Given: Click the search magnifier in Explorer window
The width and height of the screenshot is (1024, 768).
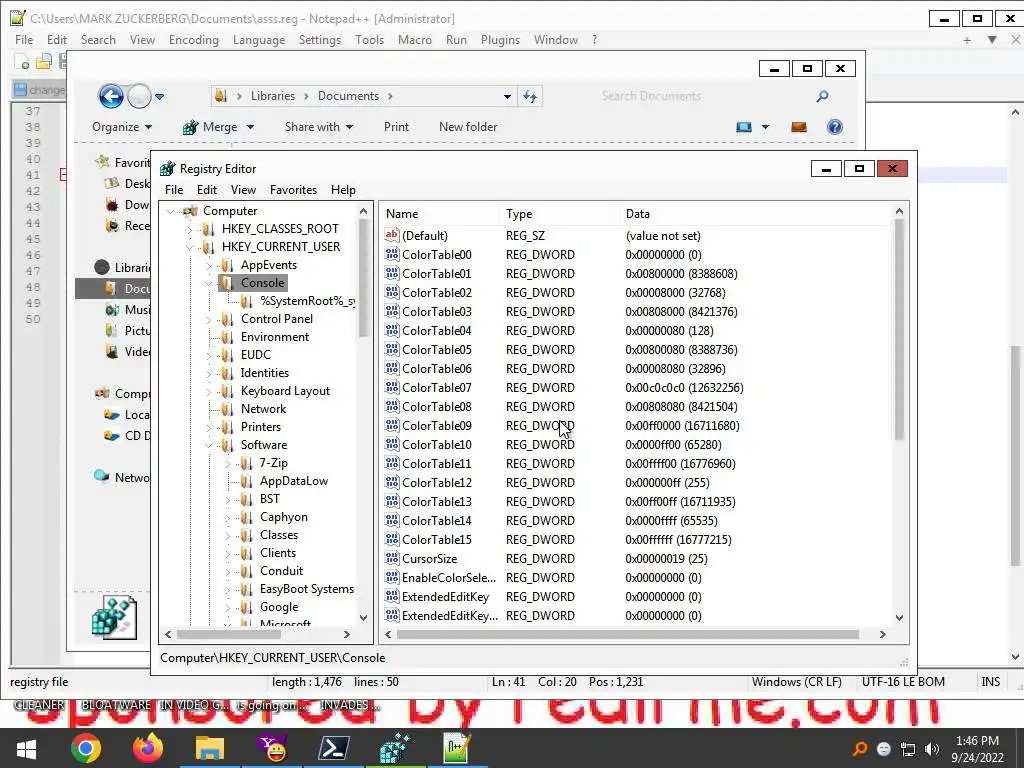Looking at the screenshot, I should tap(822, 97).
